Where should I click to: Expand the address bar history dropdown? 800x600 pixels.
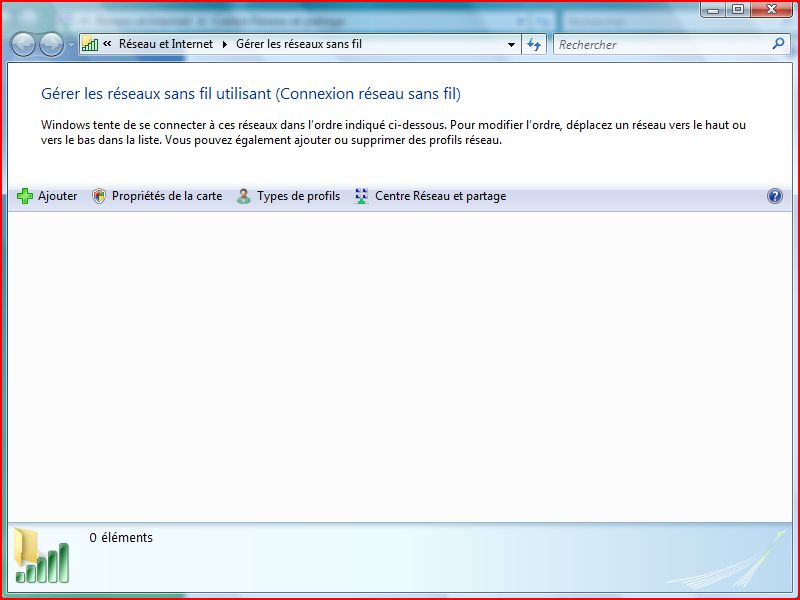[x=511, y=44]
